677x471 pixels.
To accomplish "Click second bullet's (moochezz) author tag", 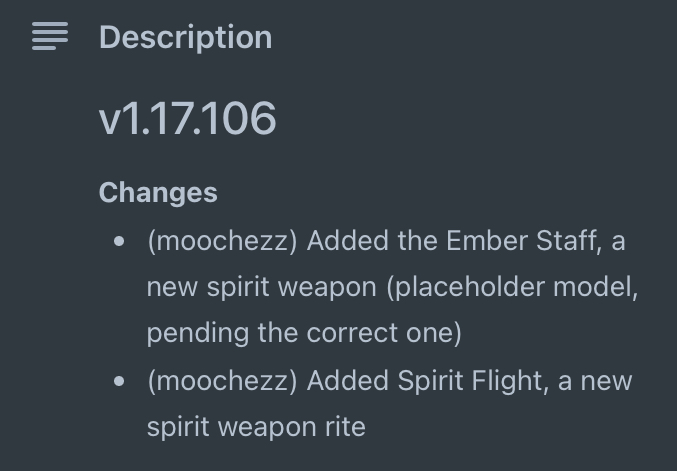I will [222, 381].
